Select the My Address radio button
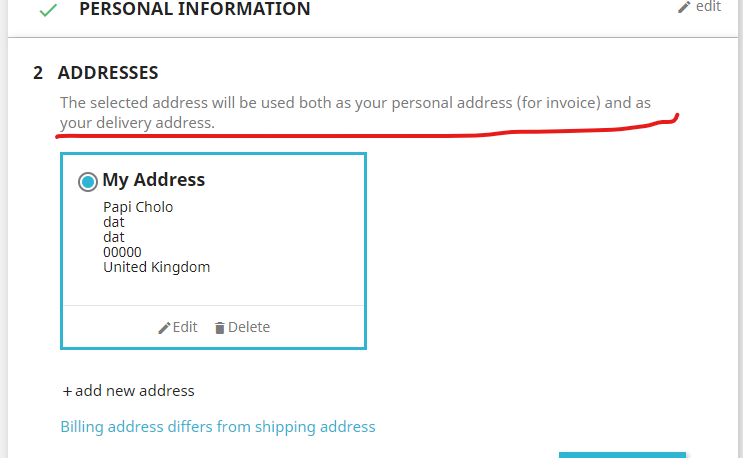Viewport: 743px width, 458px height. tap(88, 181)
